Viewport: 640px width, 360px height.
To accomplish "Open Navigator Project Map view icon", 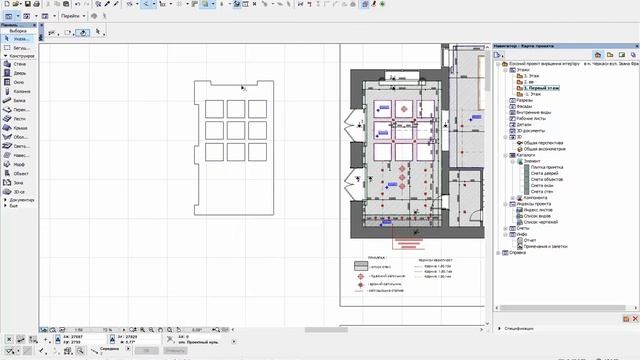I will [598, 55].
